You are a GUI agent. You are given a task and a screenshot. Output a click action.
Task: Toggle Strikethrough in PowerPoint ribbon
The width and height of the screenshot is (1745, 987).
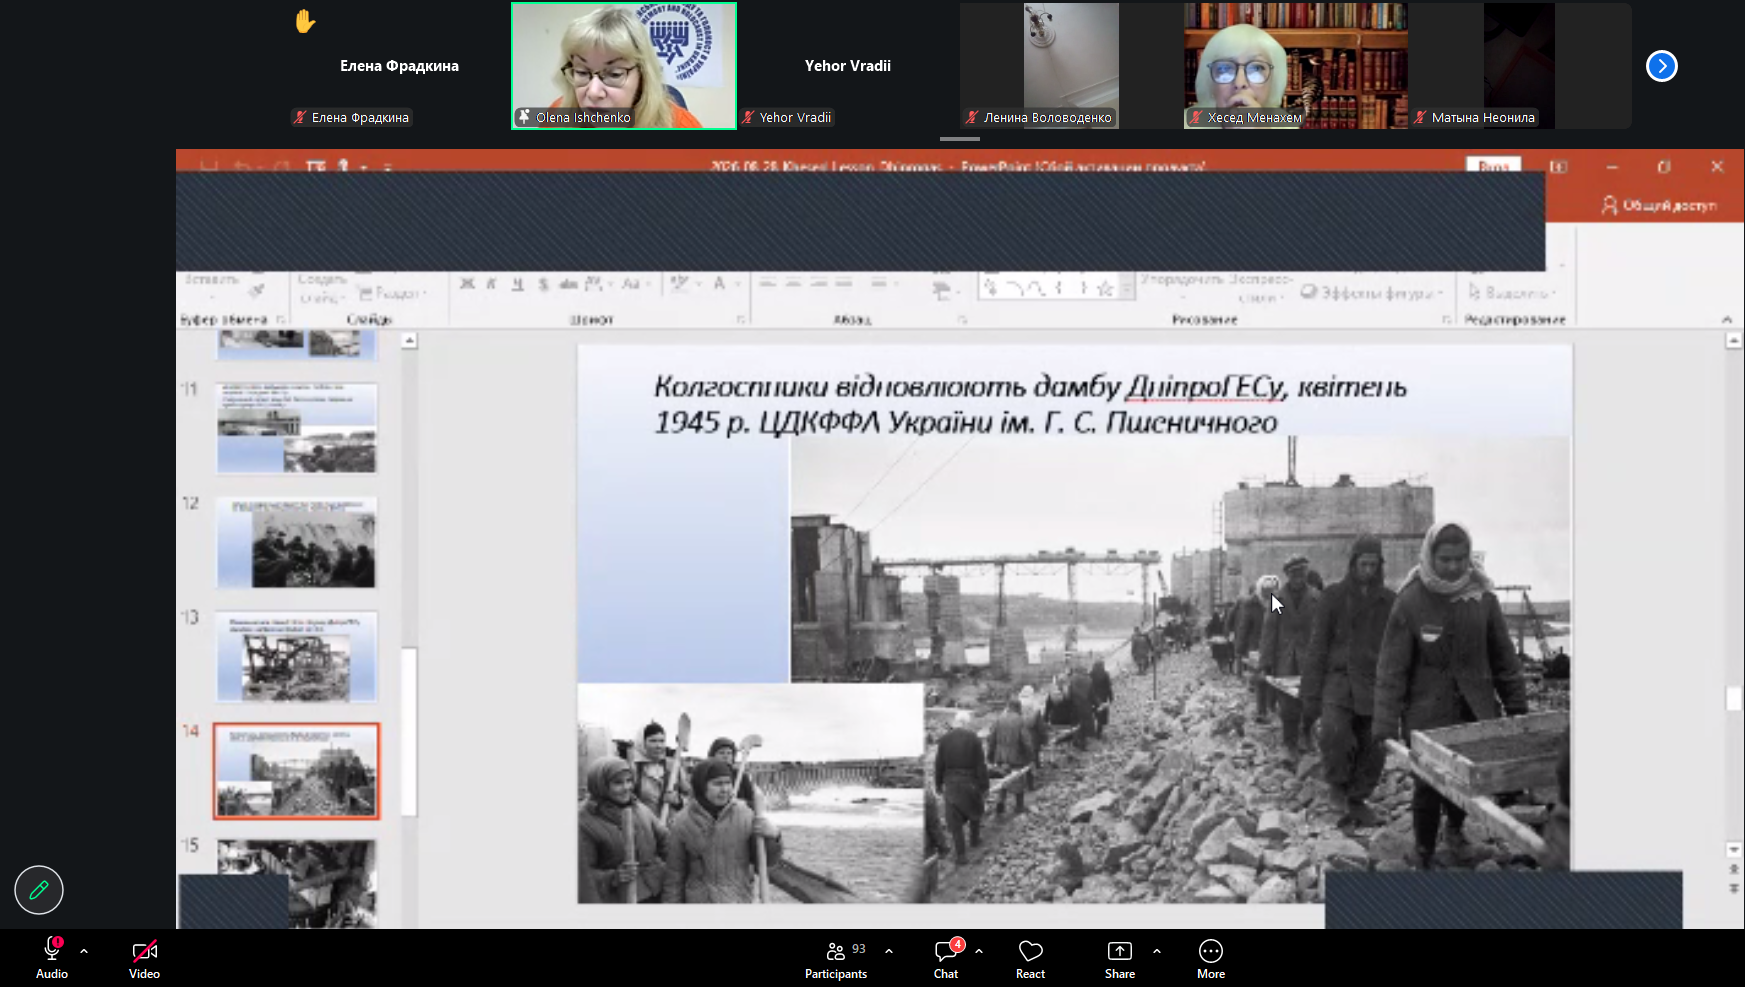pyautogui.click(x=568, y=284)
